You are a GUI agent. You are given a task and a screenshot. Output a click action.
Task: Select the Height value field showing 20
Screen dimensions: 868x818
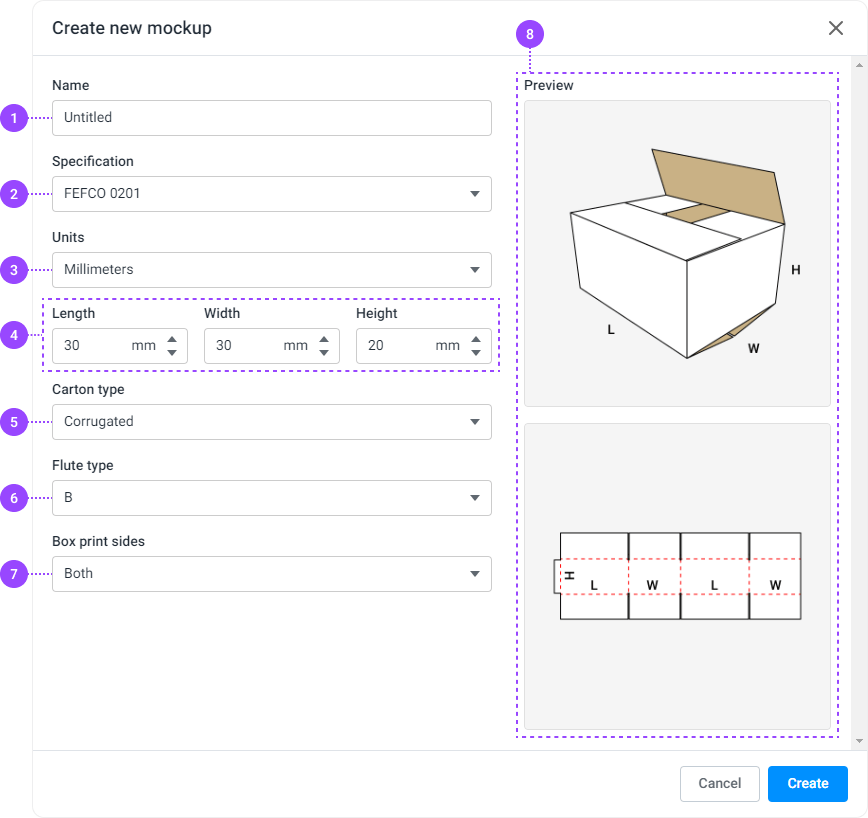[405, 346]
